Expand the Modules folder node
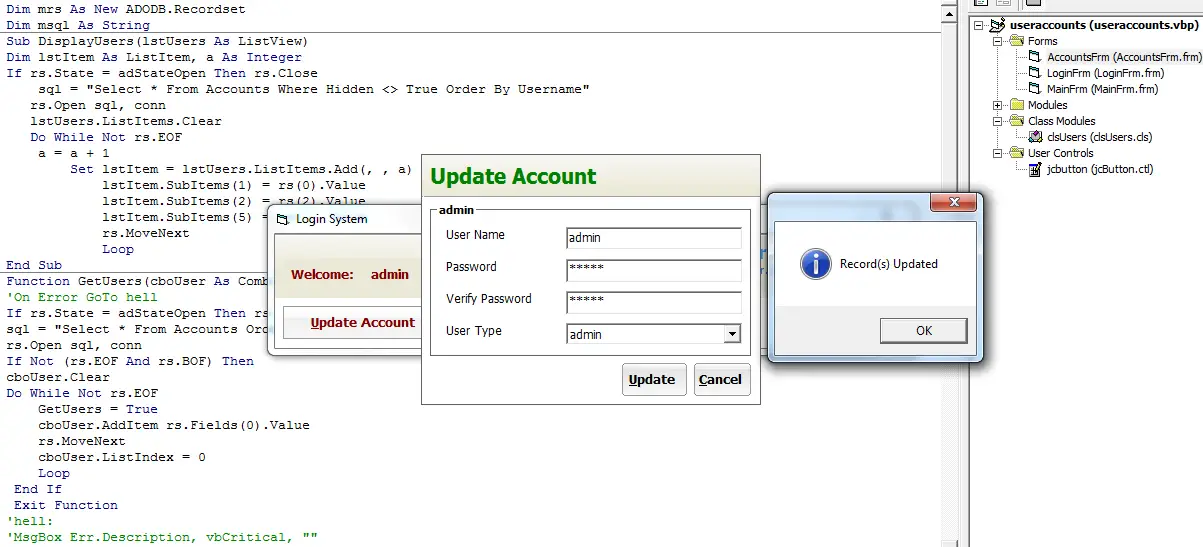 (998, 105)
